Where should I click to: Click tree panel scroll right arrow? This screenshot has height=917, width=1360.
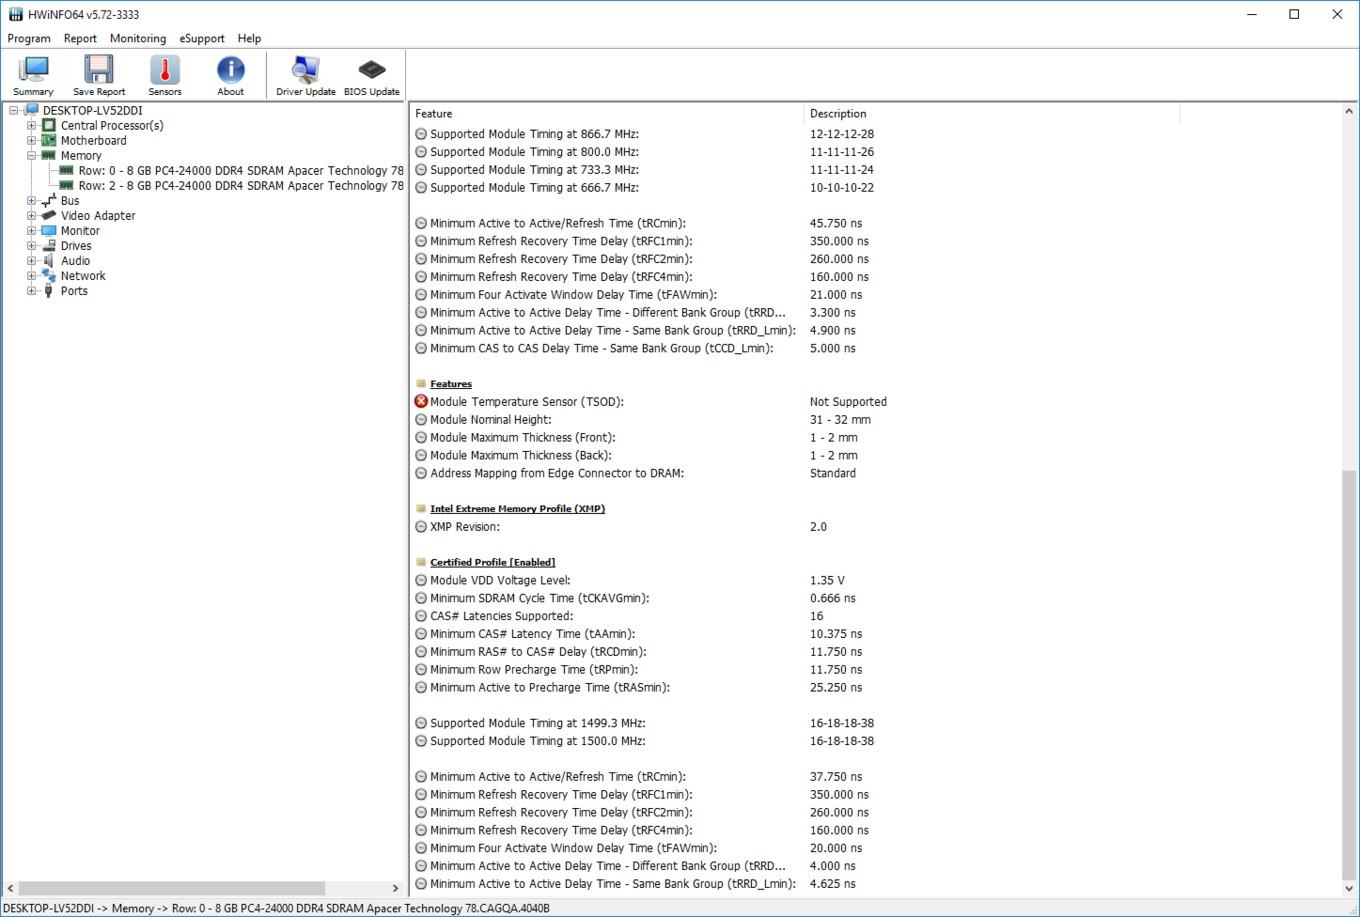click(395, 888)
